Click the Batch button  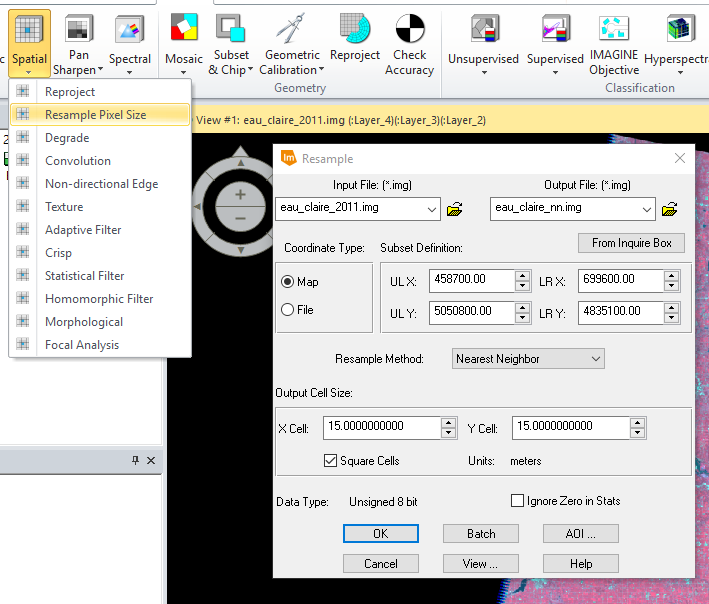(481, 534)
